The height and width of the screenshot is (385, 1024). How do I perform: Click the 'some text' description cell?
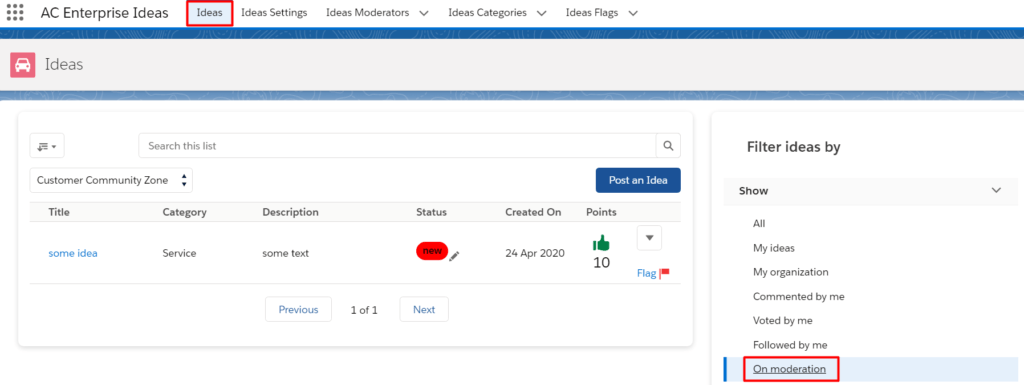click(285, 253)
